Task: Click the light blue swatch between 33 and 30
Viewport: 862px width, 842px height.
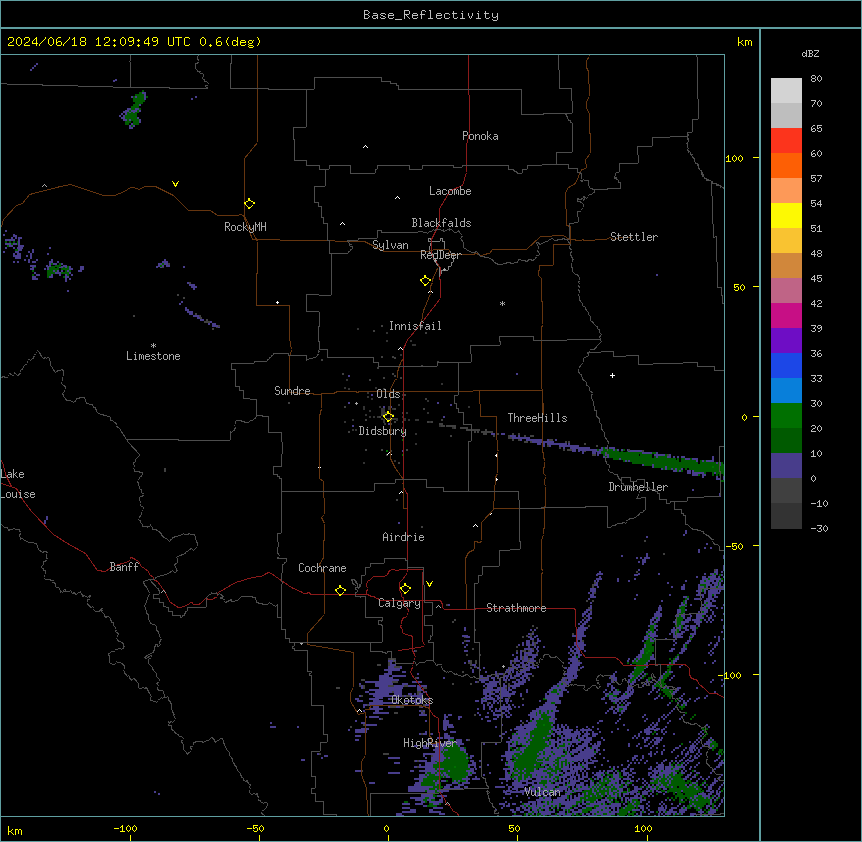Action: point(786,391)
